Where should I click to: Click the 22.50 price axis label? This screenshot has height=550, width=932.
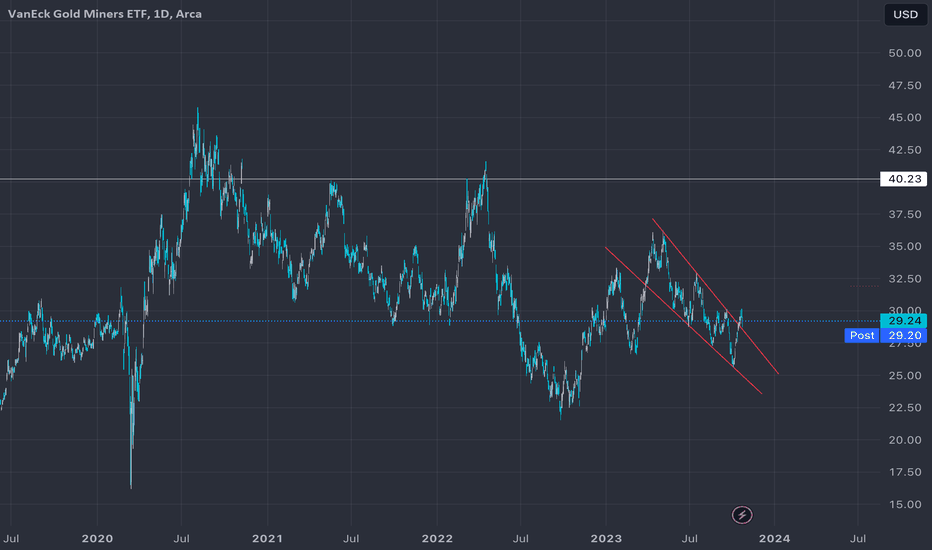point(905,408)
